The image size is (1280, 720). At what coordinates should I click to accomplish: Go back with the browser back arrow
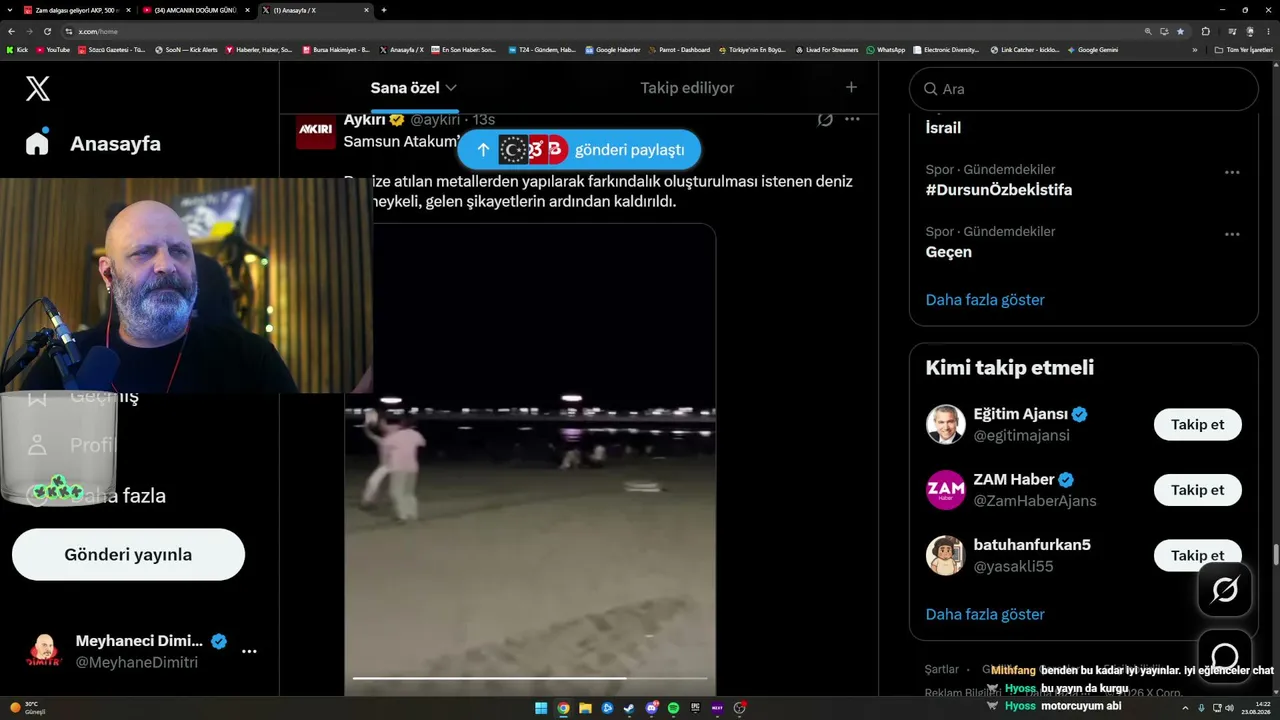click(x=11, y=31)
